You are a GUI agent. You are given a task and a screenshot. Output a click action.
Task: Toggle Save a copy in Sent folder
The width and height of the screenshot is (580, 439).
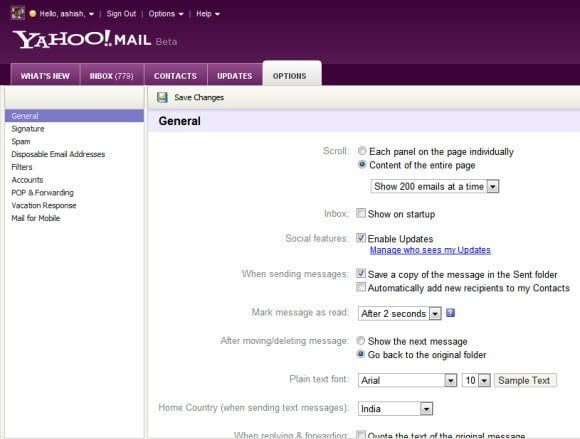point(361,273)
